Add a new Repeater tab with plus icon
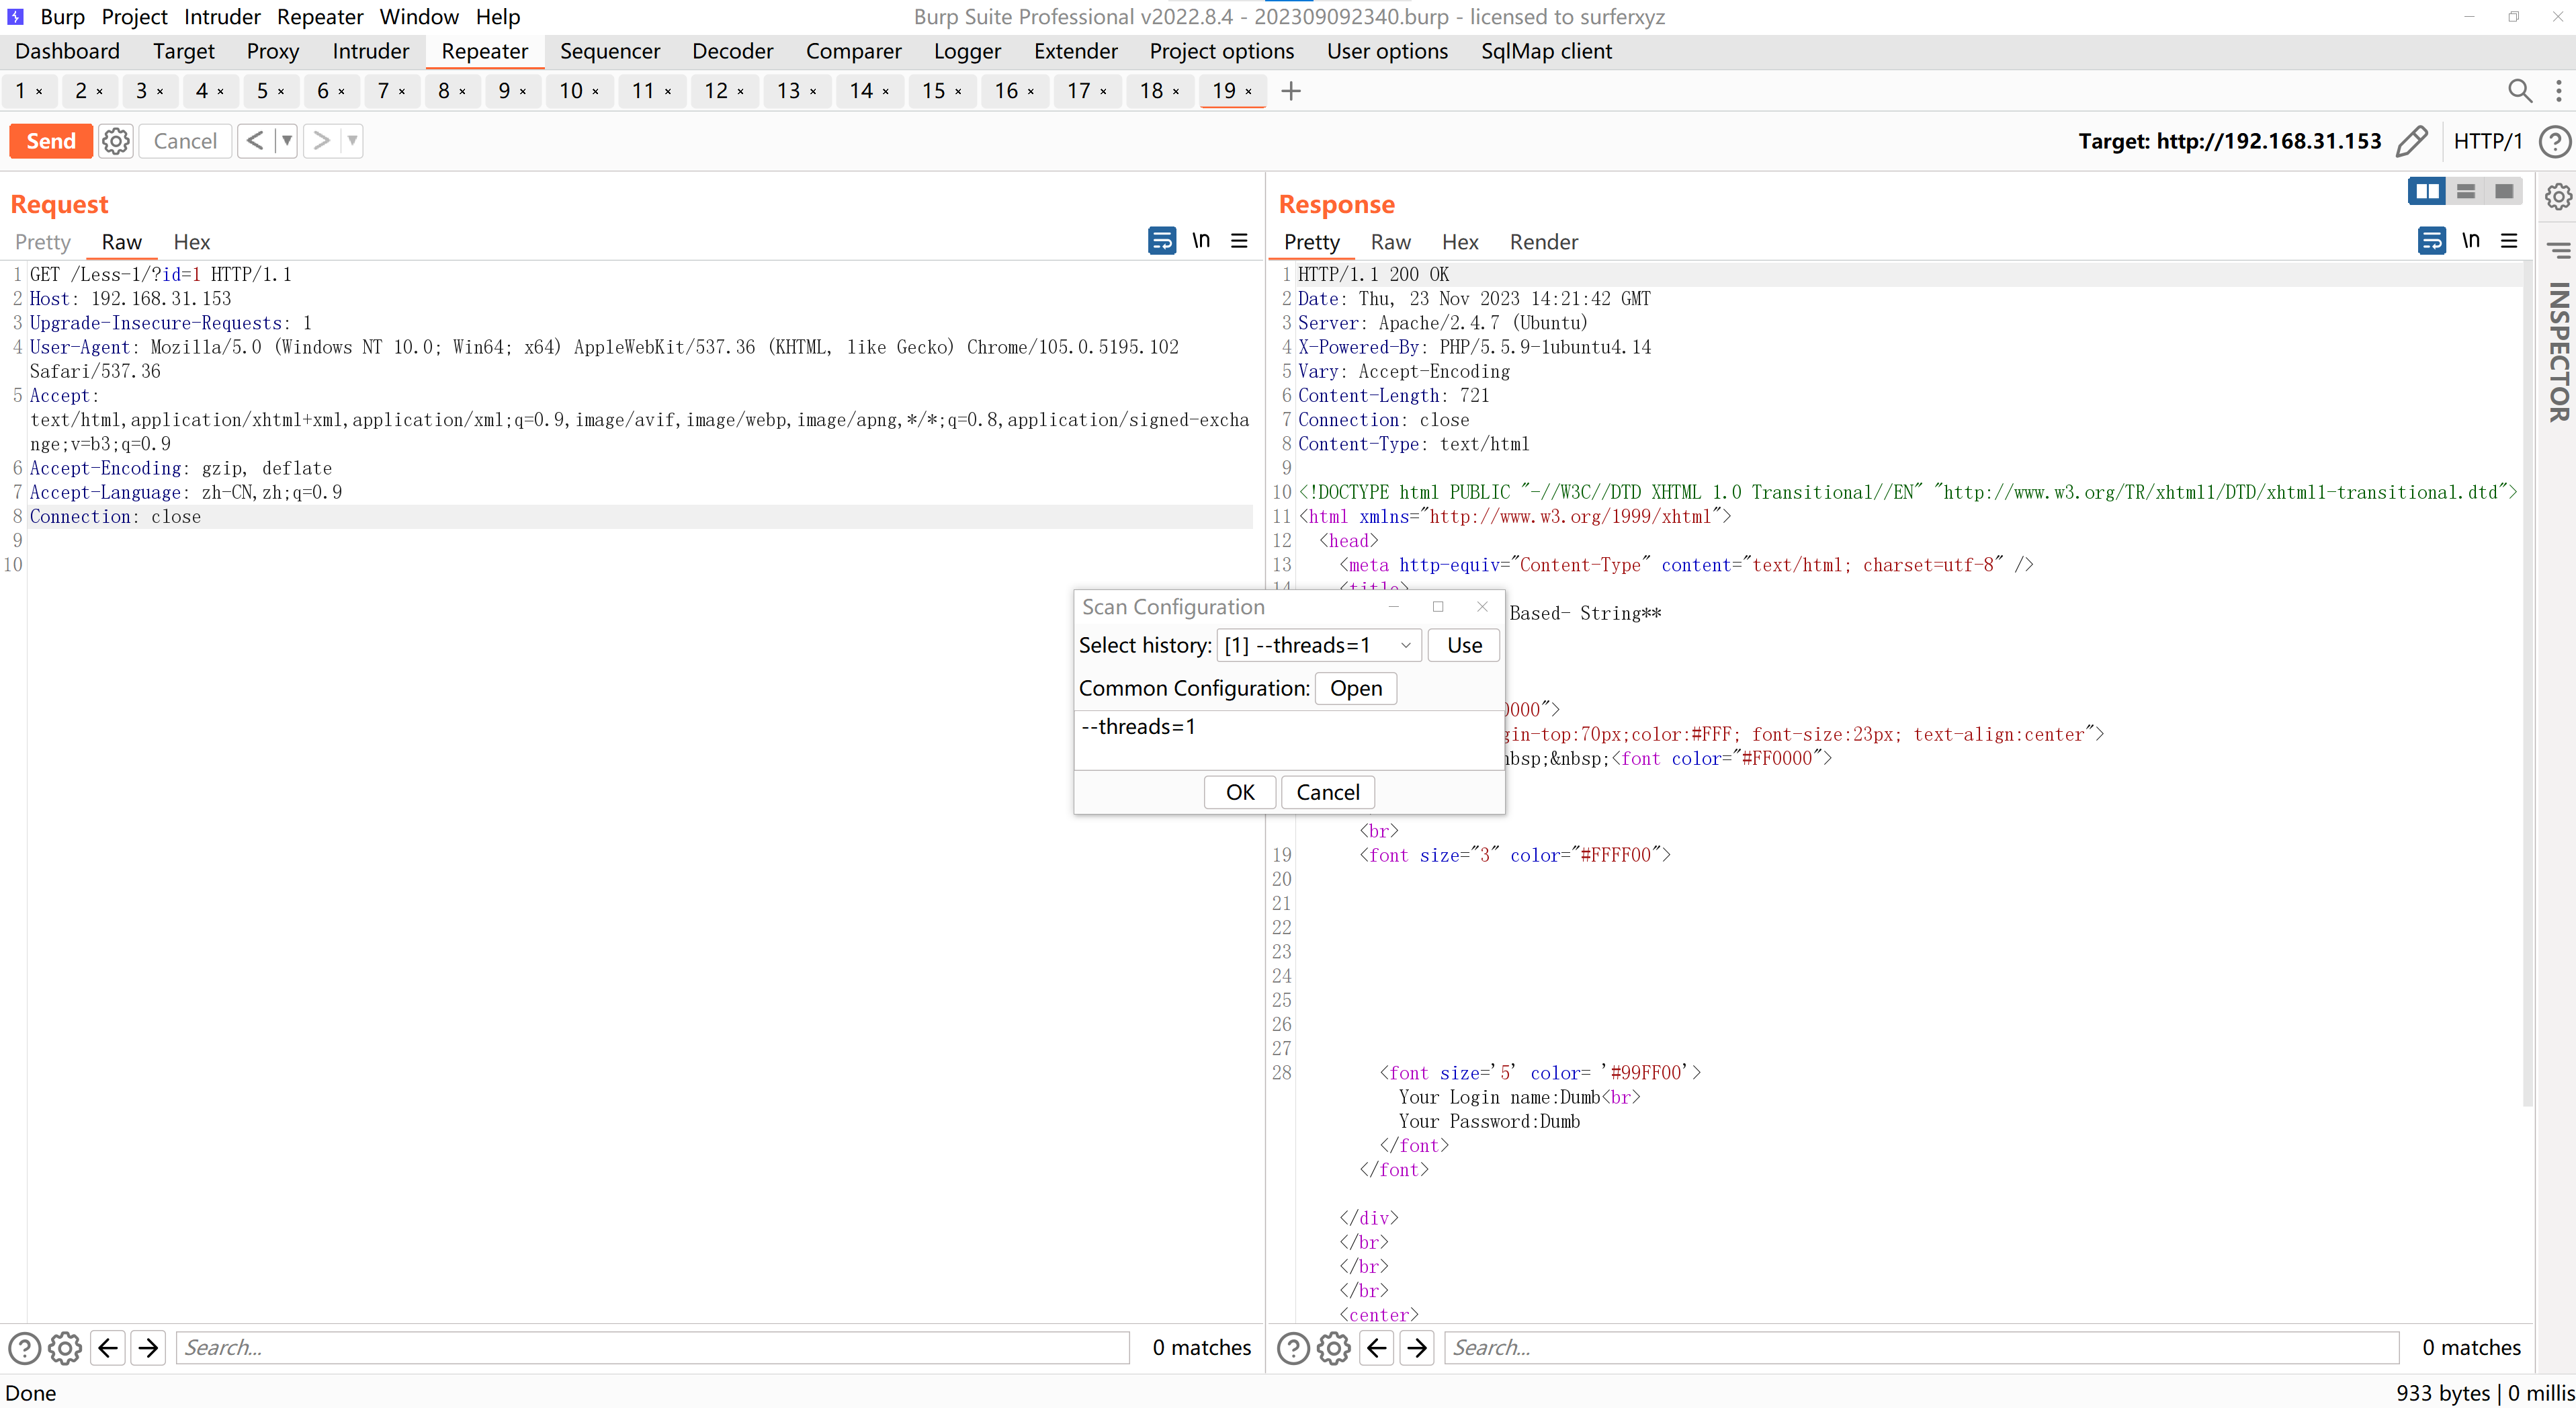The width and height of the screenshot is (2576, 1408). click(1291, 91)
